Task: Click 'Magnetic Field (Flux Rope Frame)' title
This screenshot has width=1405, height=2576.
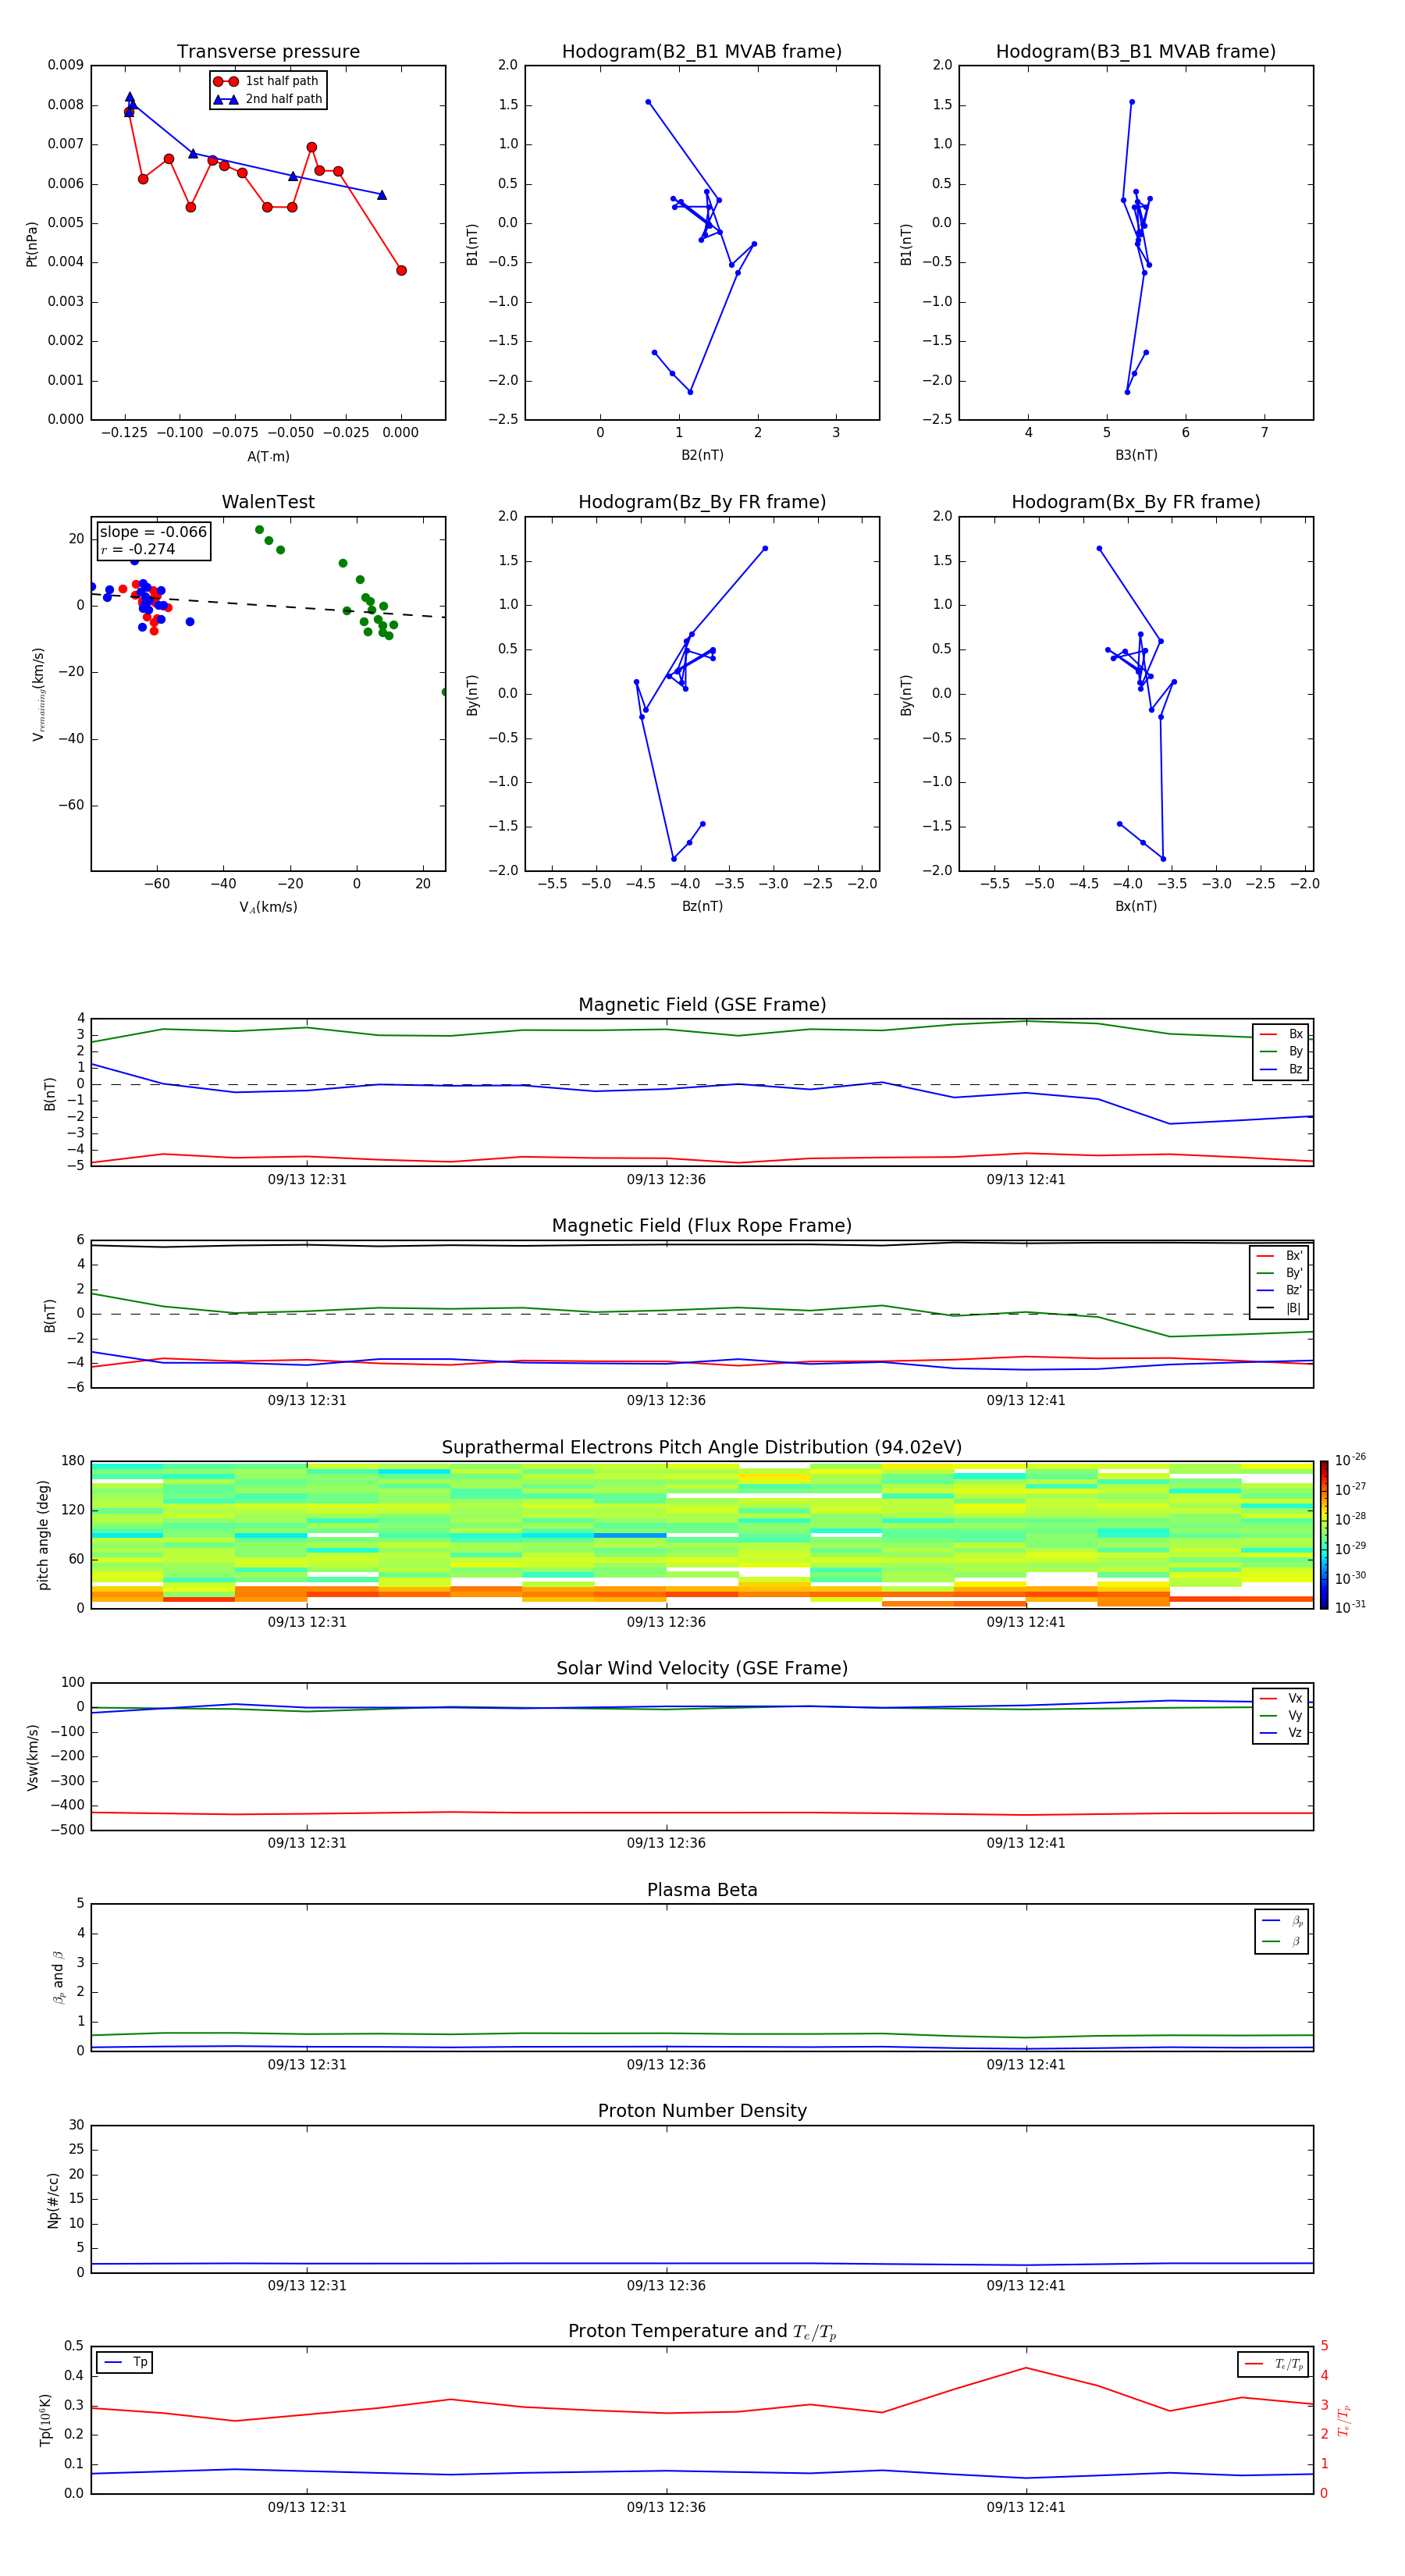Action: (x=702, y=1226)
